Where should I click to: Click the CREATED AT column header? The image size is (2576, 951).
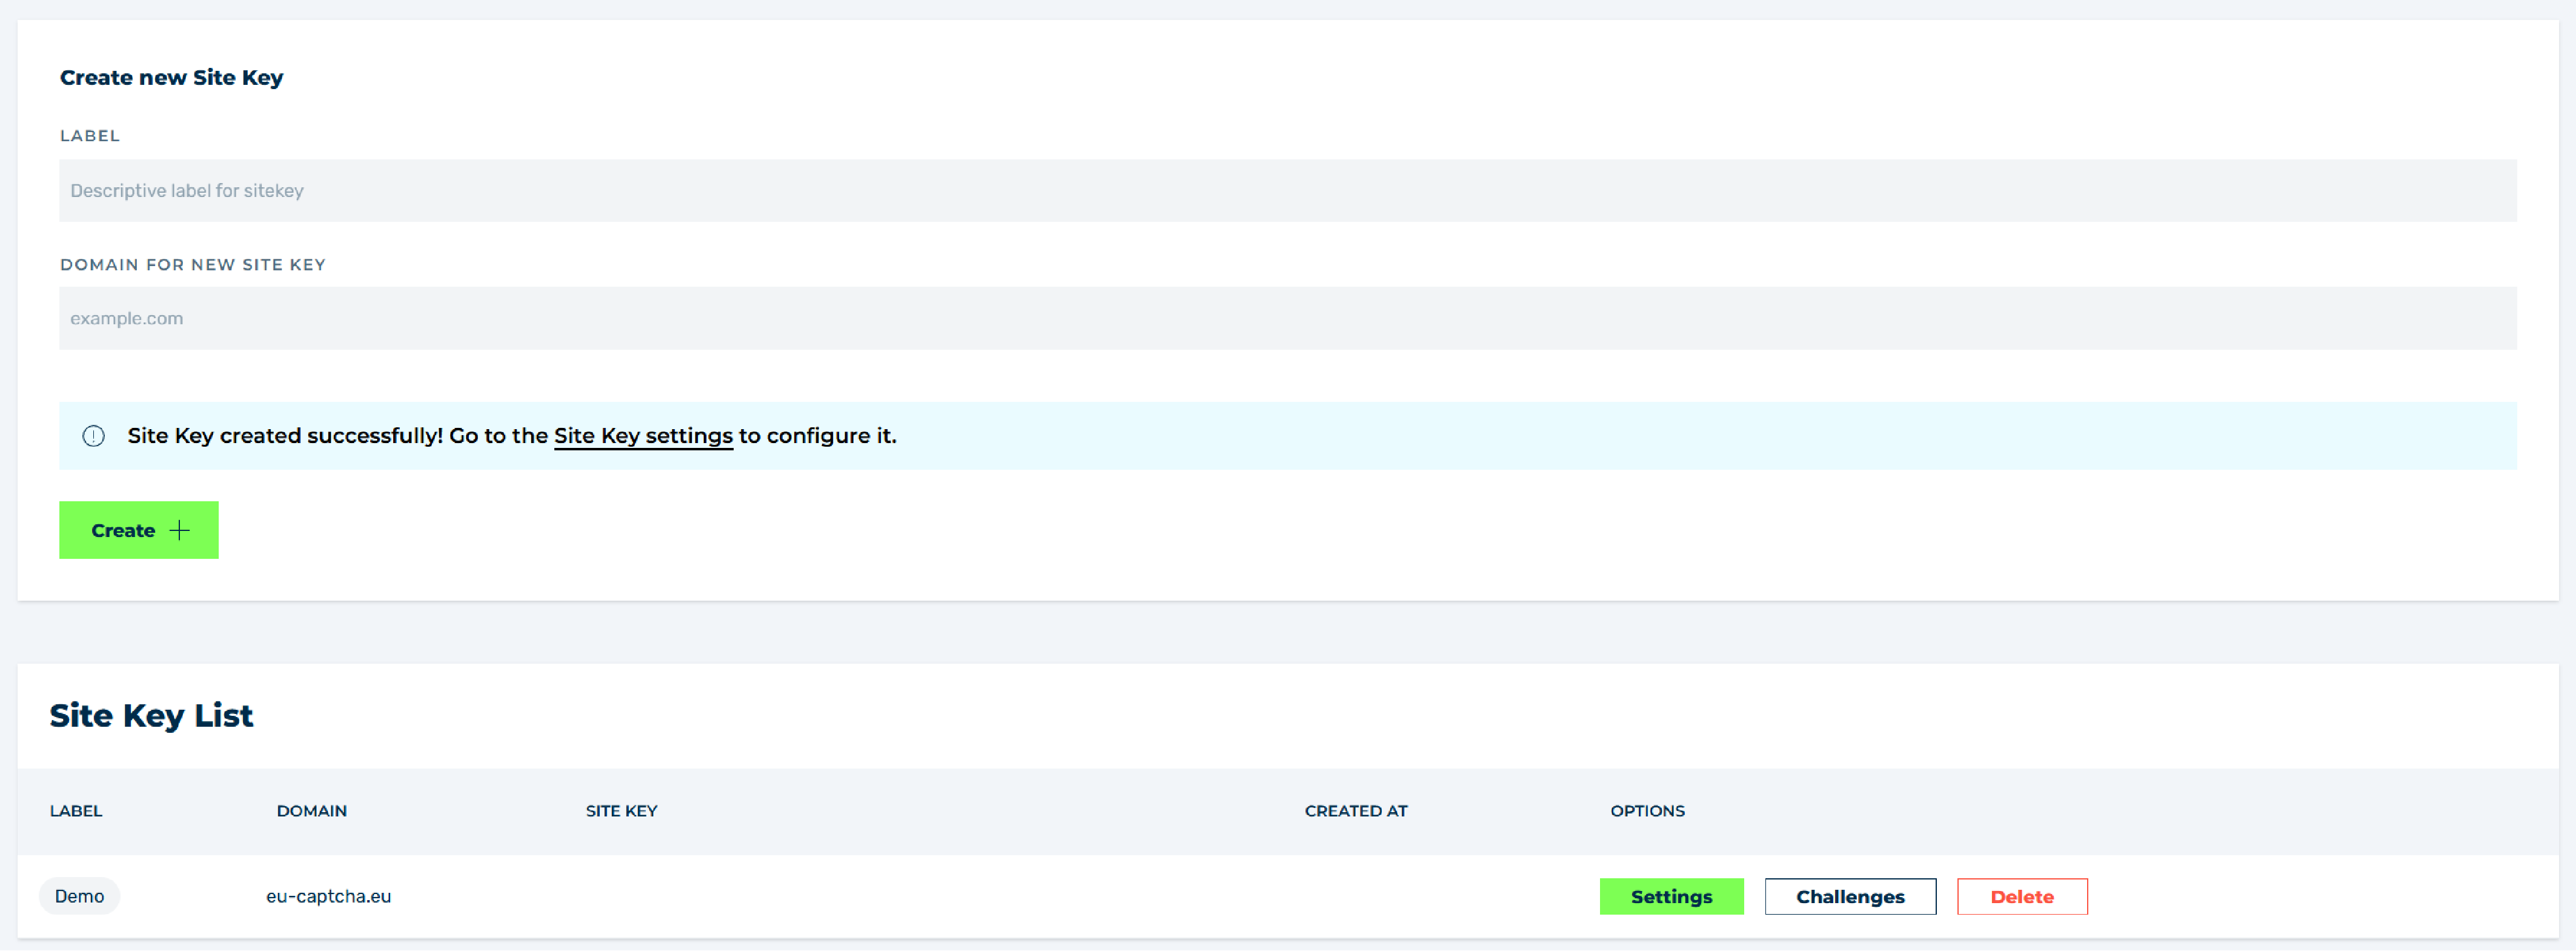tap(1355, 811)
